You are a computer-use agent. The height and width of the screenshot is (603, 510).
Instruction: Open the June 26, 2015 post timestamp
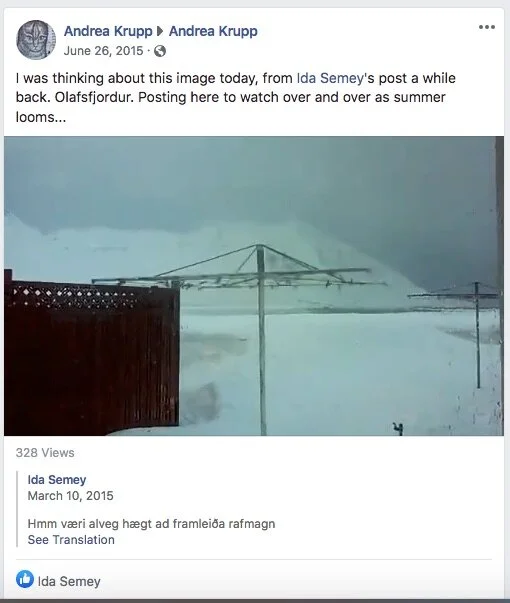point(103,51)
